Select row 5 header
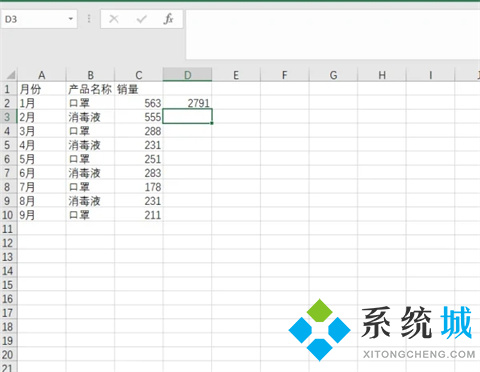Image resolution: width=480 pixels, height=372 pixels. tap(8, 145)
